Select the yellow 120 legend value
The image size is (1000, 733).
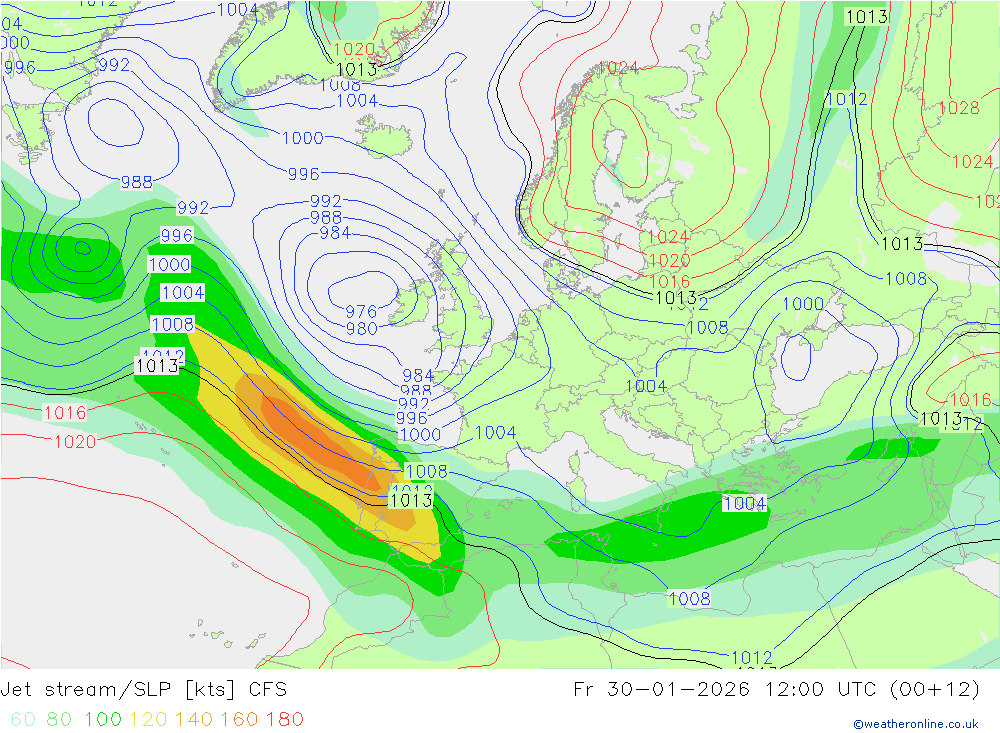[x=148, y=719]
